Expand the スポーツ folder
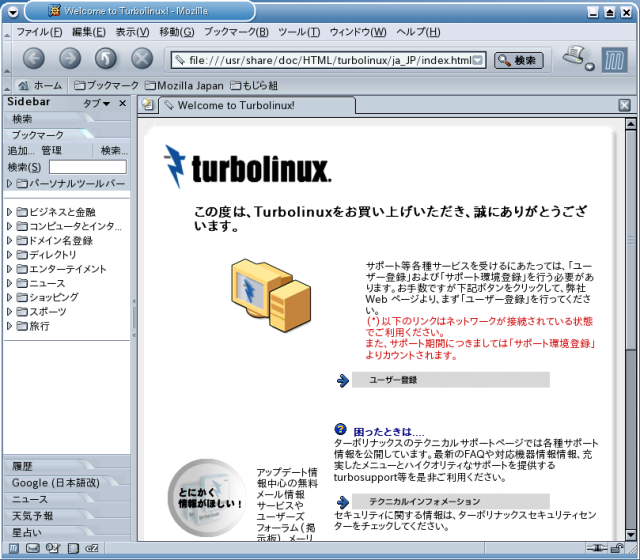 point(9,311)
